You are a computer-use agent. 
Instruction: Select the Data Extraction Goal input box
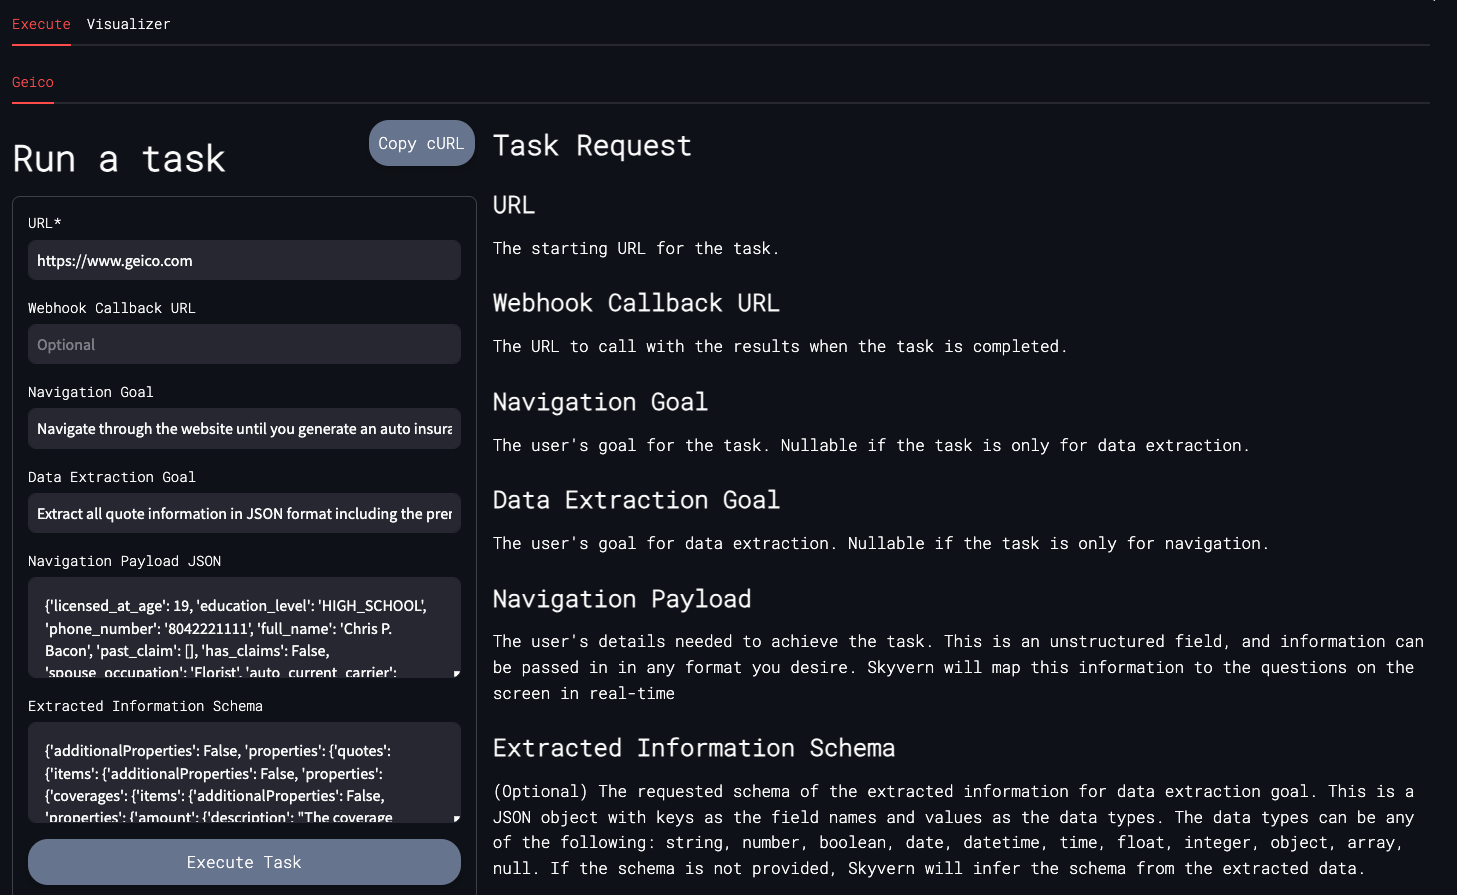(244, 514)
